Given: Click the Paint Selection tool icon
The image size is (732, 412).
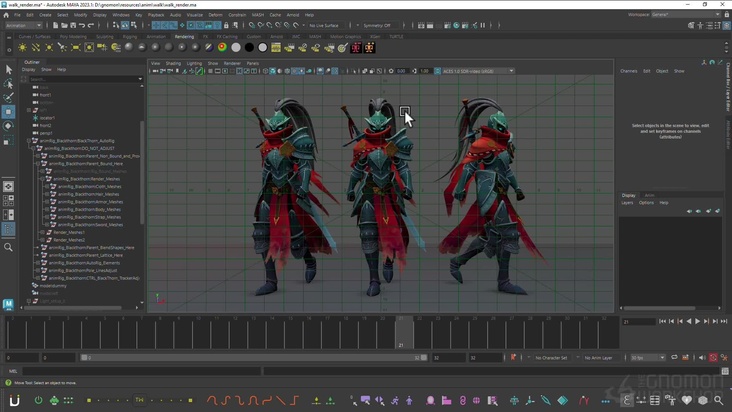Looking at the screenshot, I should tap(9, 98).
